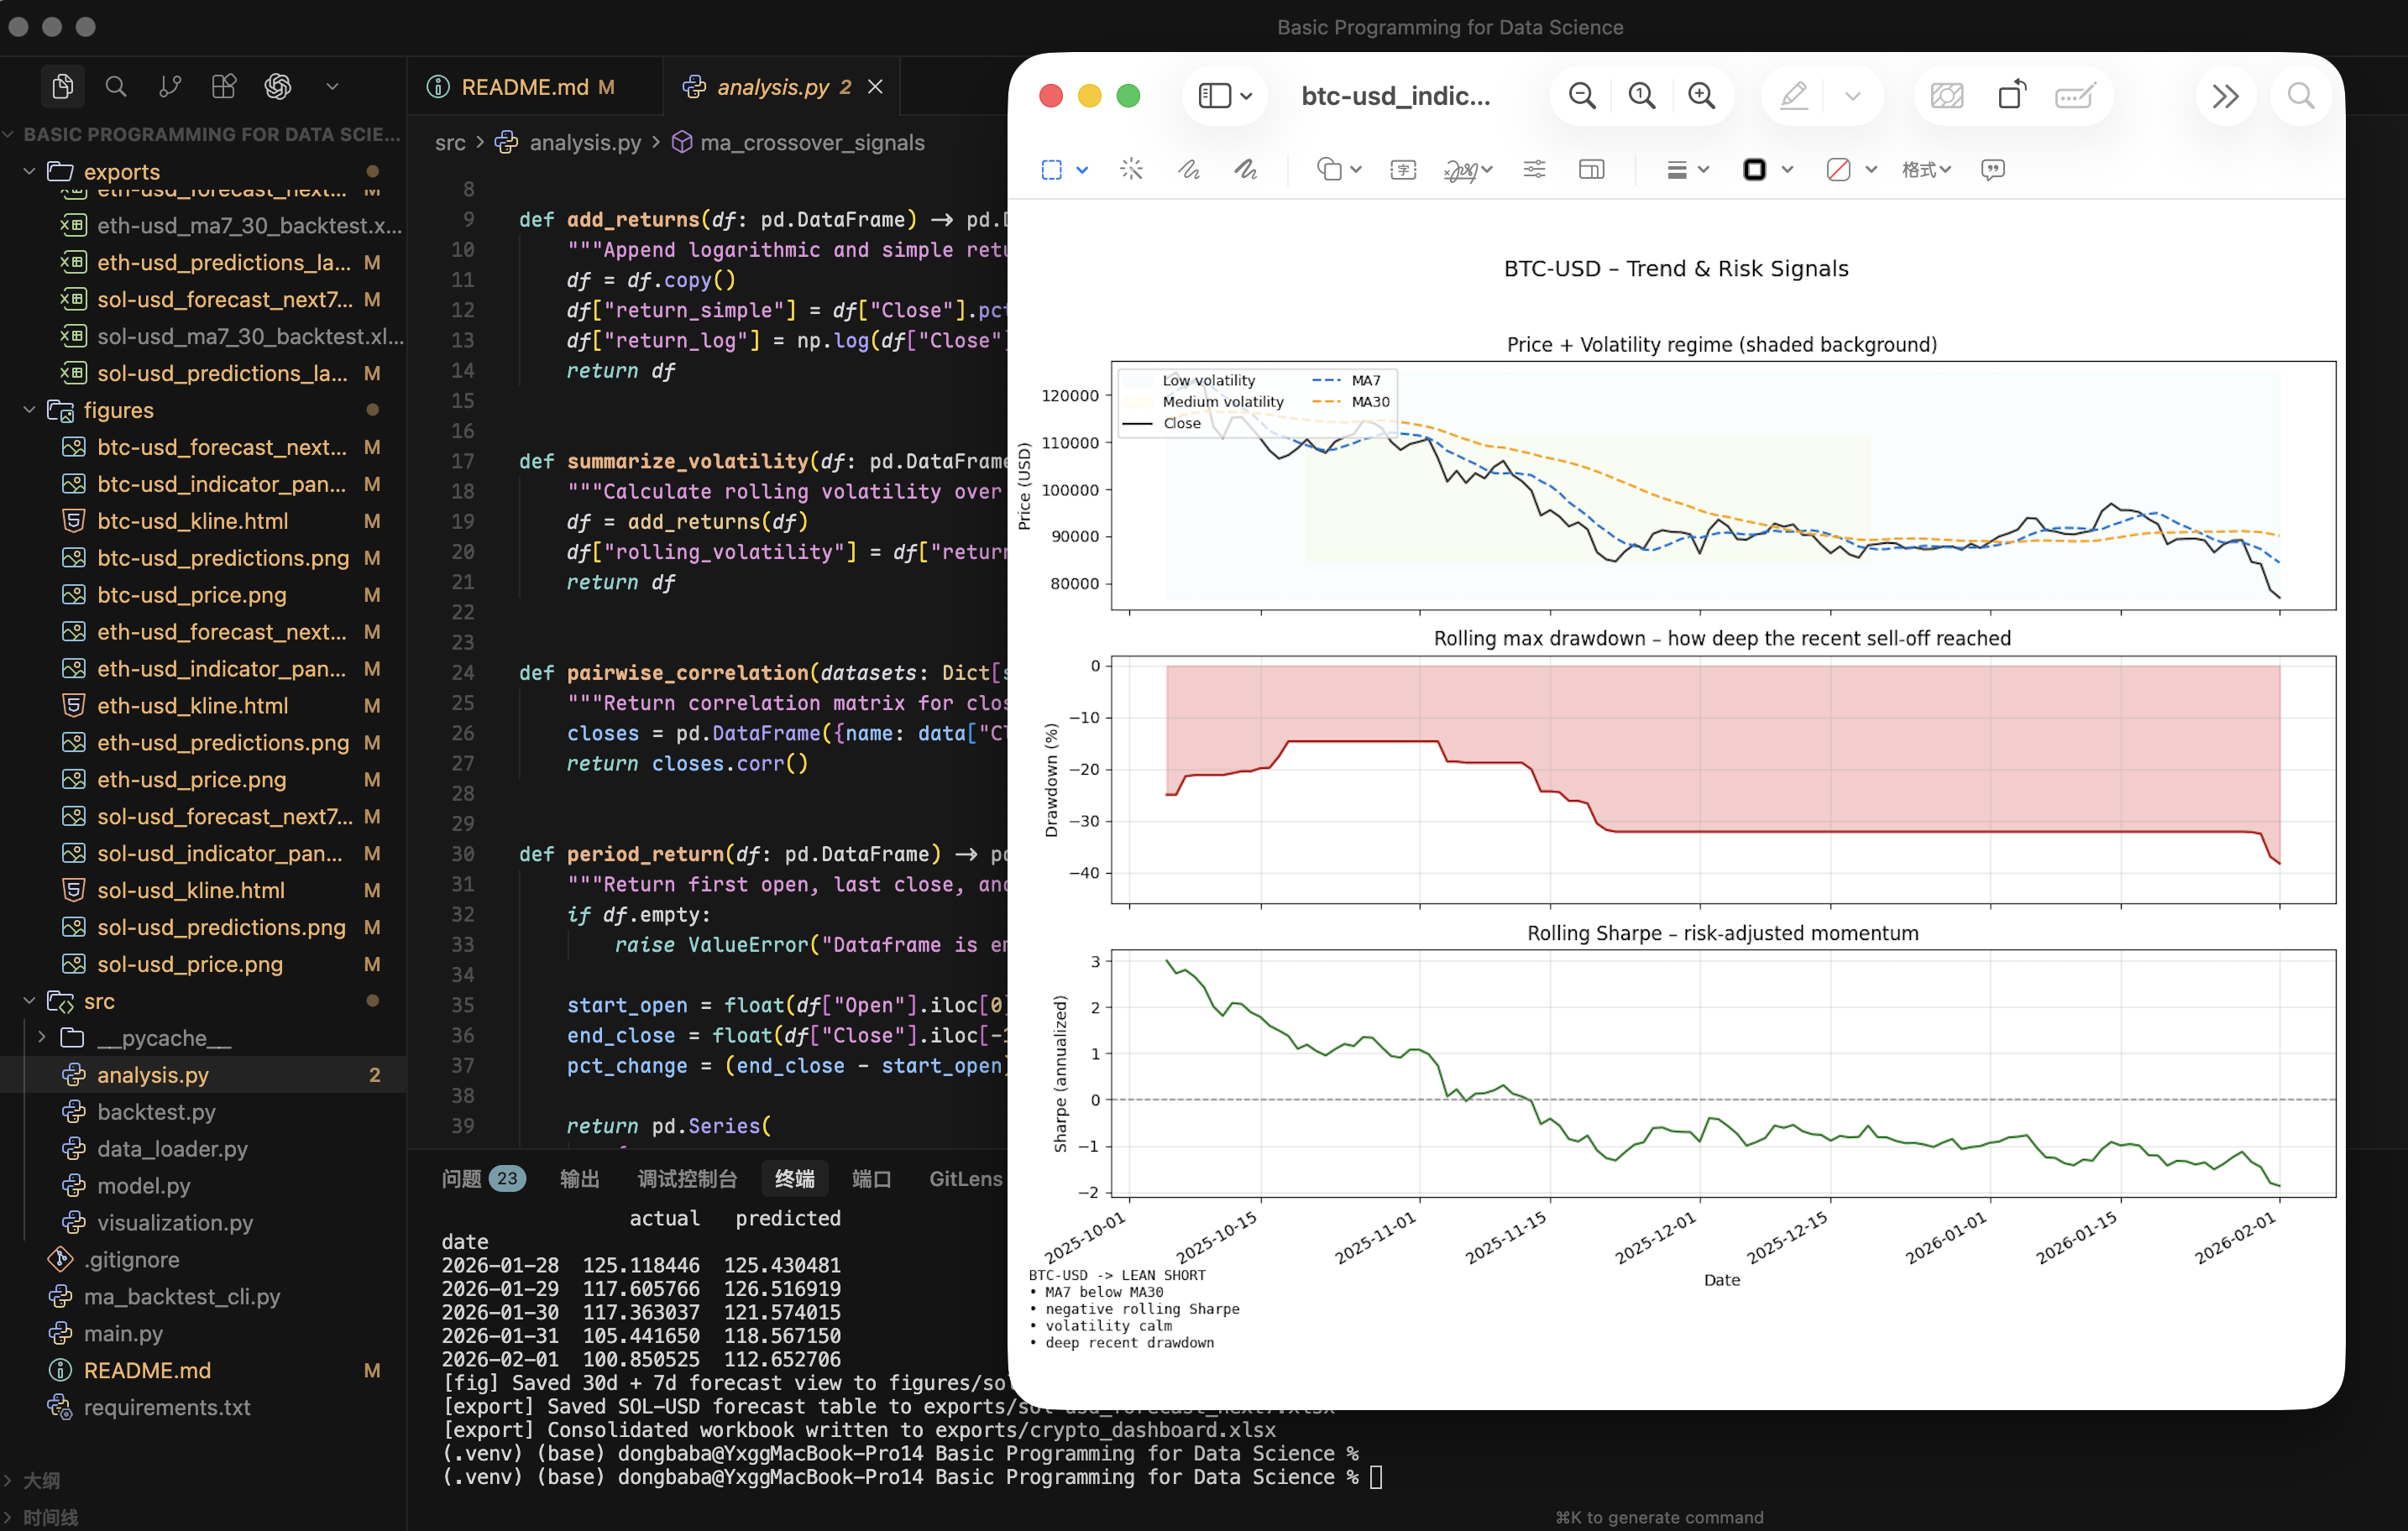This screenshot has height=1531, width=2408.
Task: Toggle Preview's sidebar view control
Action: coord(1215,95)
